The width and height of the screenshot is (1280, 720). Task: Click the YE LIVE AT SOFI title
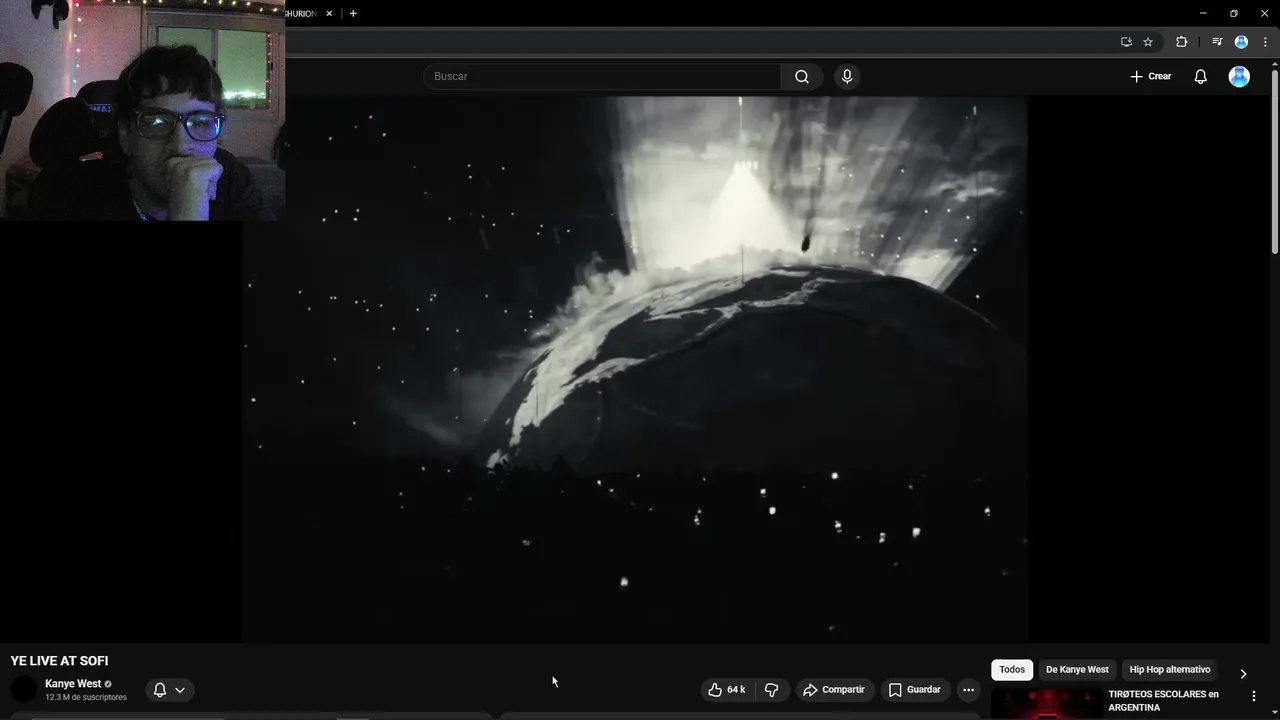click(60, 661)
